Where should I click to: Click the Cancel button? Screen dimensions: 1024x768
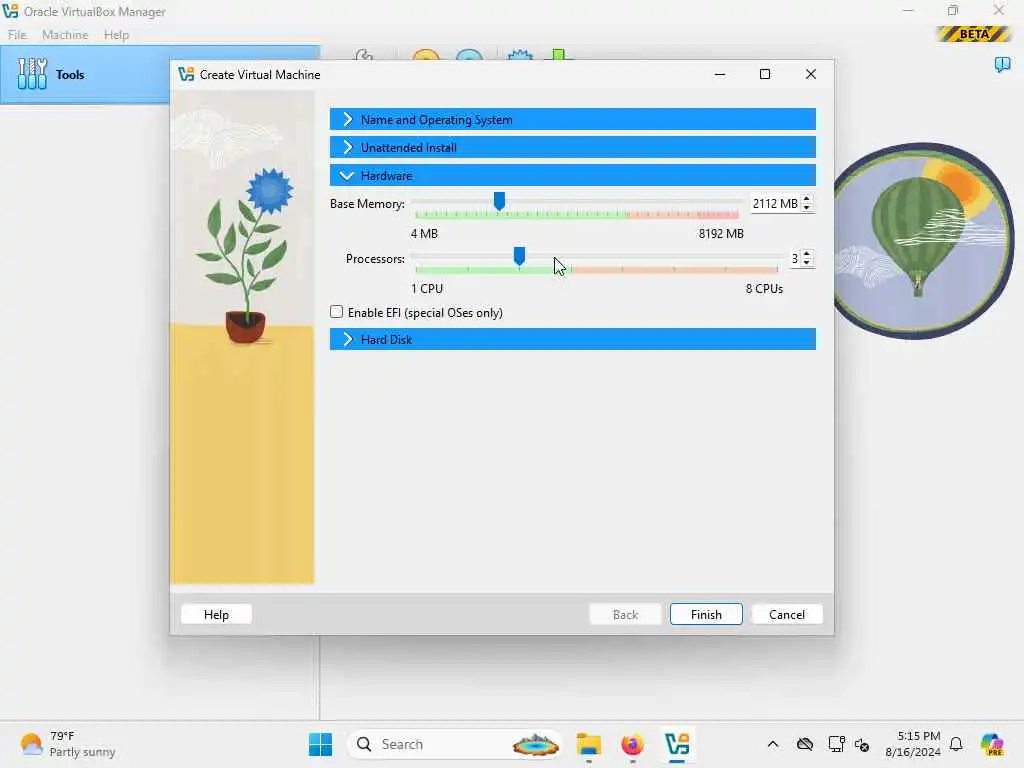point(787,615)
